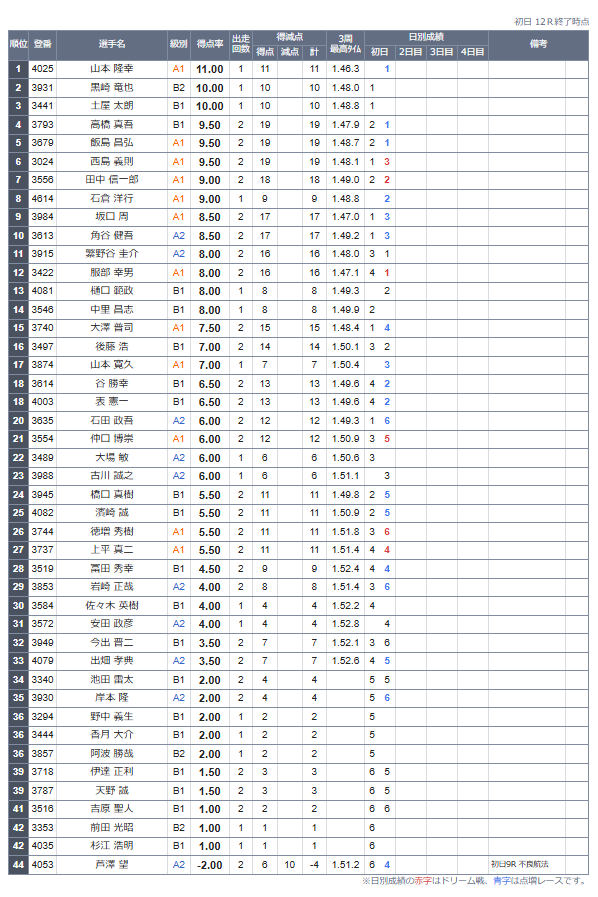Image resolution: width=598 pixels, height=897 pixels.
Task: Click the 初日 12R終了時点 caption
Action: pyautogui.click(x=551, y=22)
